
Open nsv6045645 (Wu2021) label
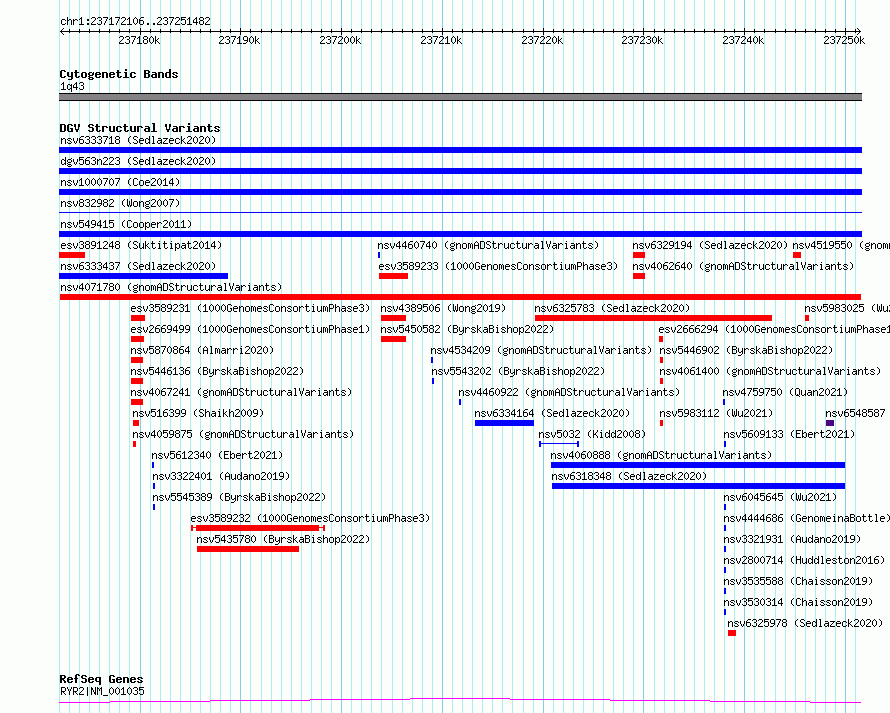pos(780,497)
